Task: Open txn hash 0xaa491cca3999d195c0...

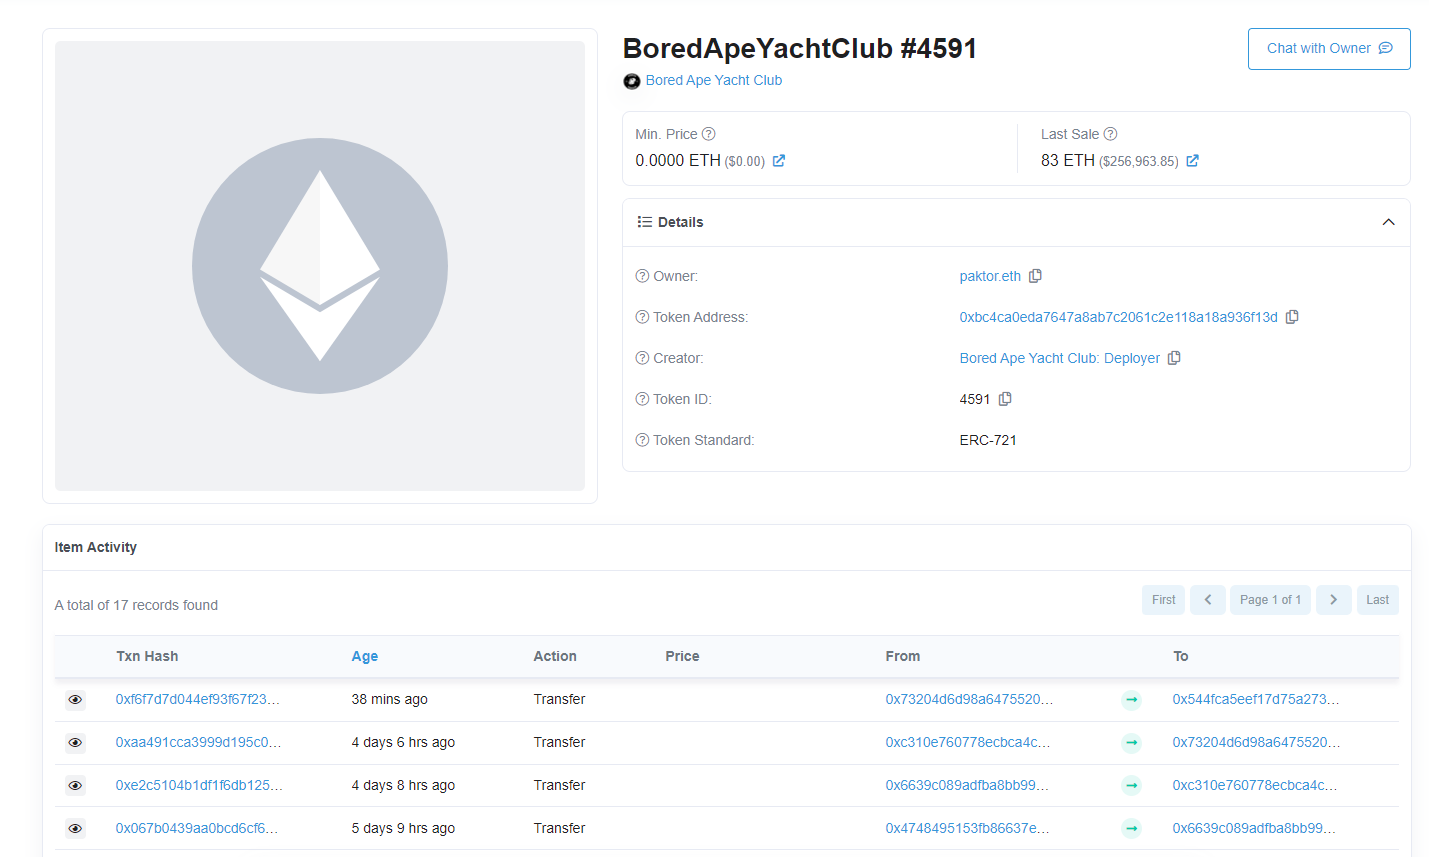Action: (198, 742)
